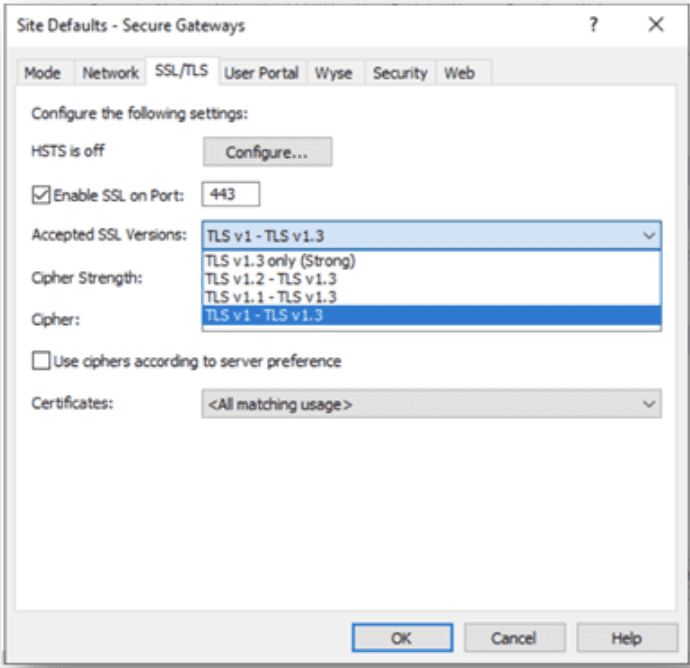
Task: Click the "Cipher Strength:" label
Action: (x=87, y=278)
